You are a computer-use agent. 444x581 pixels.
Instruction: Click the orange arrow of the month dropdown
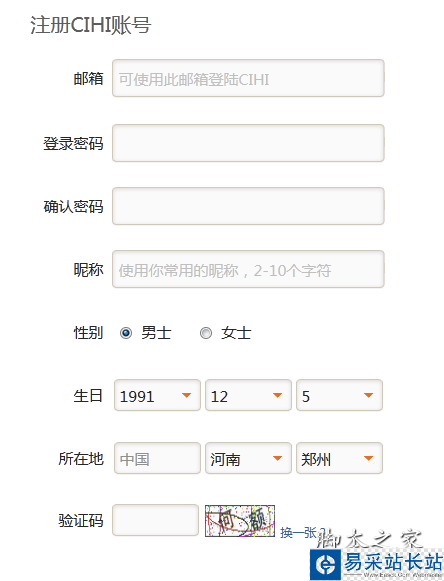tap(278, 395)
